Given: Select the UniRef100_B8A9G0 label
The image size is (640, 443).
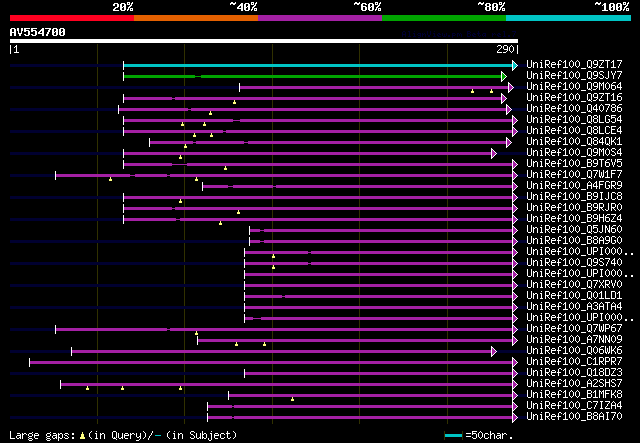Looking at the screenshot, I should click(x=574, y=241).
